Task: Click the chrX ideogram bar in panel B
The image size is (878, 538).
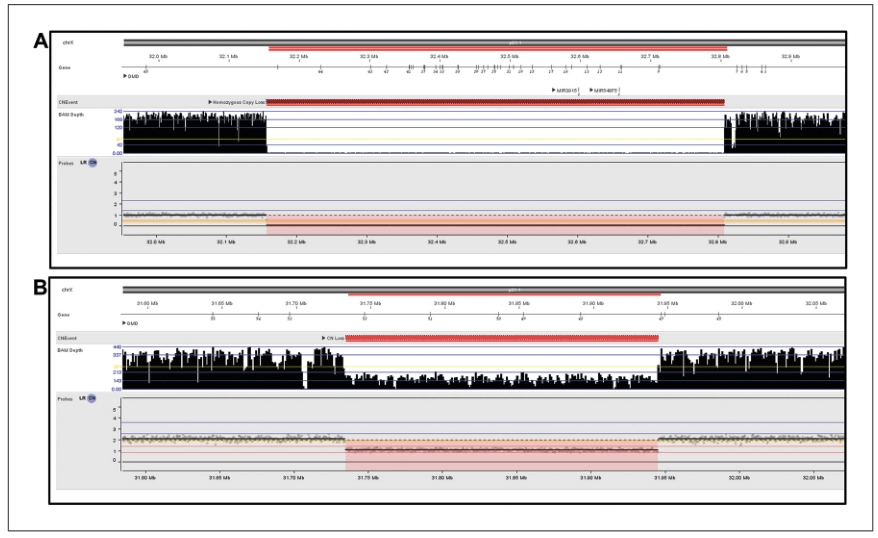Action: pyautogui.click(x=484, y=289)
